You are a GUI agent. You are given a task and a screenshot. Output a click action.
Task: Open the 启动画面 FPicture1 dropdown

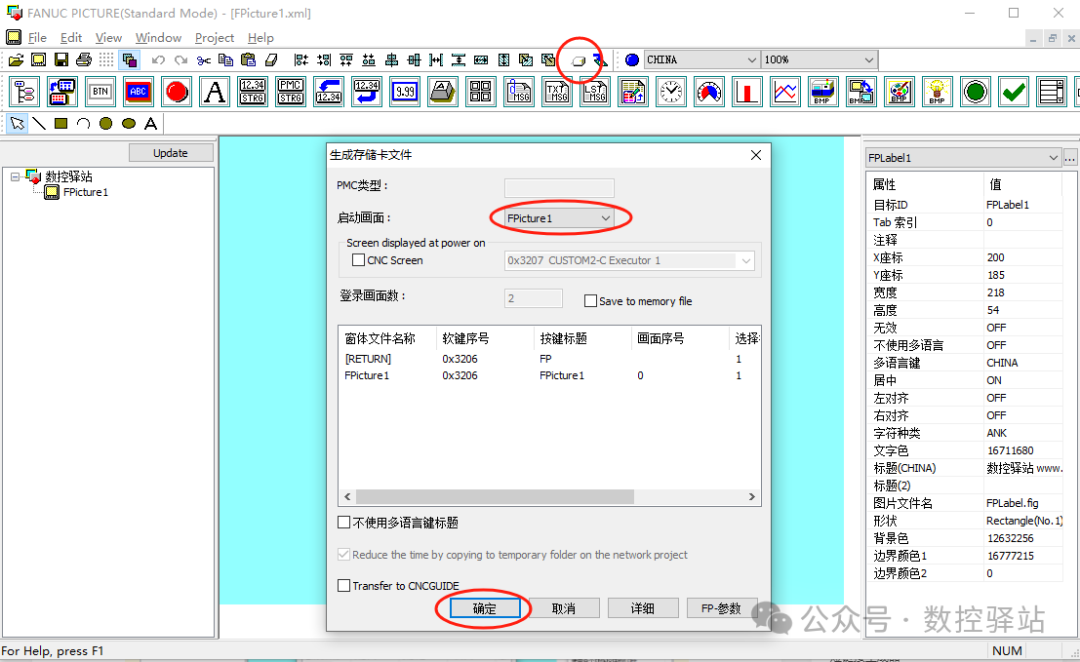pos(559,218)
